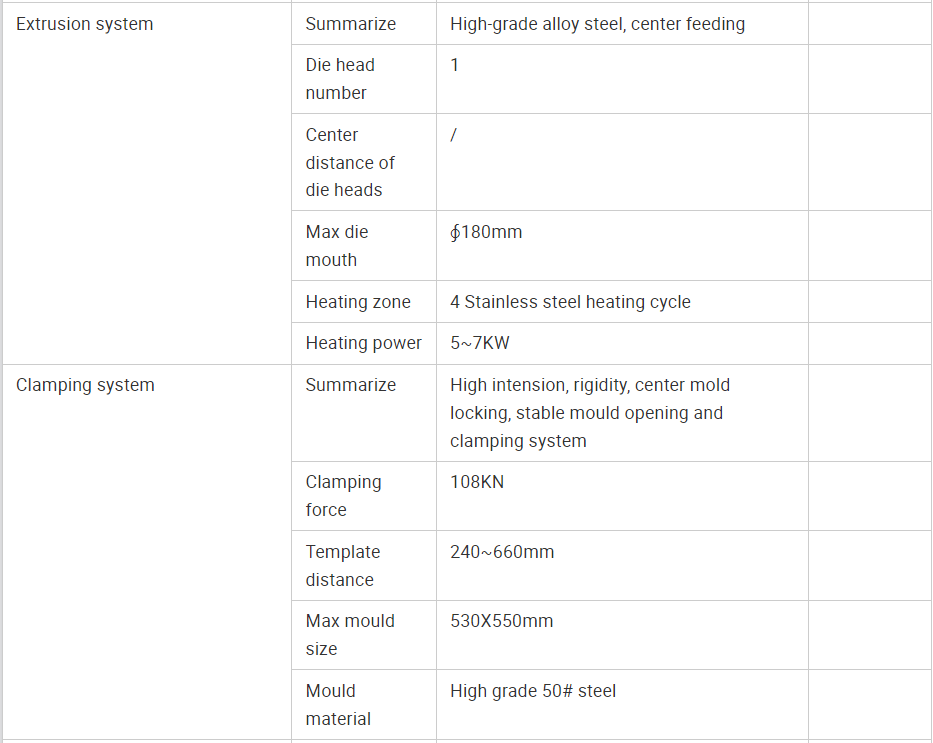
Task: Click the ɸ180mm value
Action: tap(486, 232)
